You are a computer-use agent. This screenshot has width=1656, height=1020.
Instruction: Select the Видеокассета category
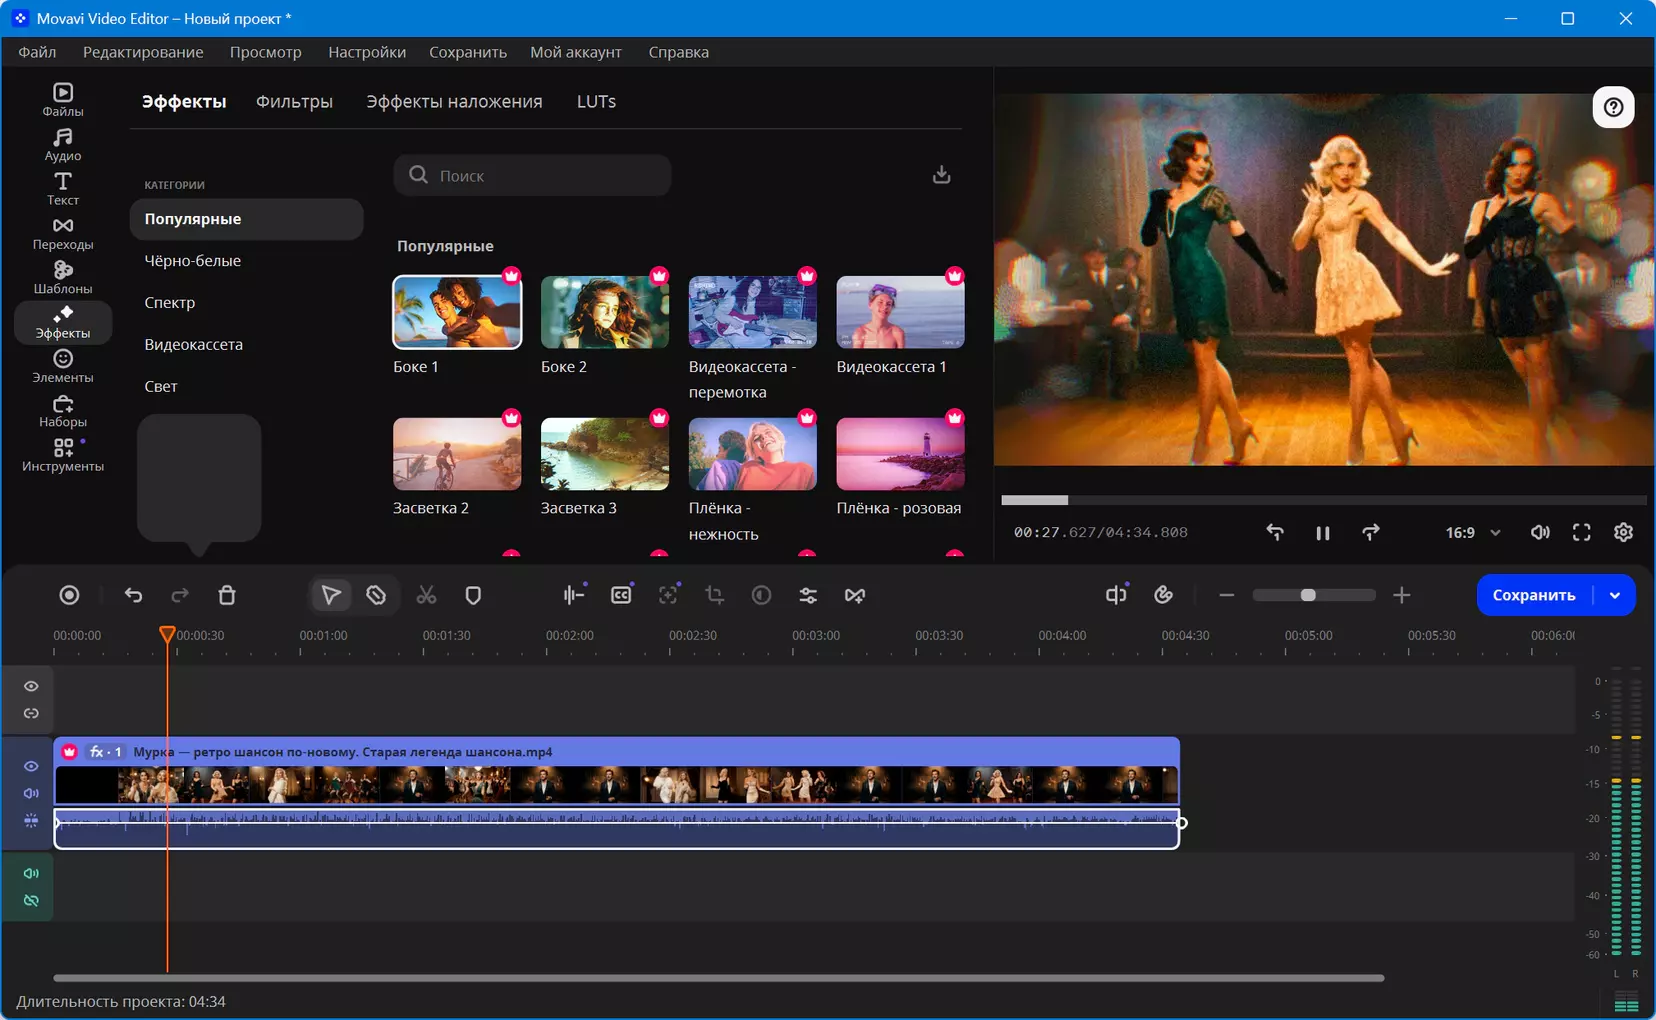click(246, 344)
